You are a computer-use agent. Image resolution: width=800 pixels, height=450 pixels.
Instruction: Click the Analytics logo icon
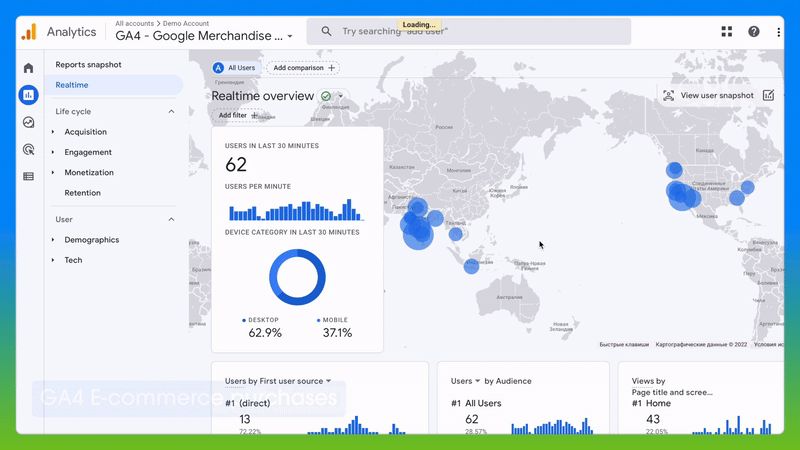pyautogui.click(x=29, y=32)
